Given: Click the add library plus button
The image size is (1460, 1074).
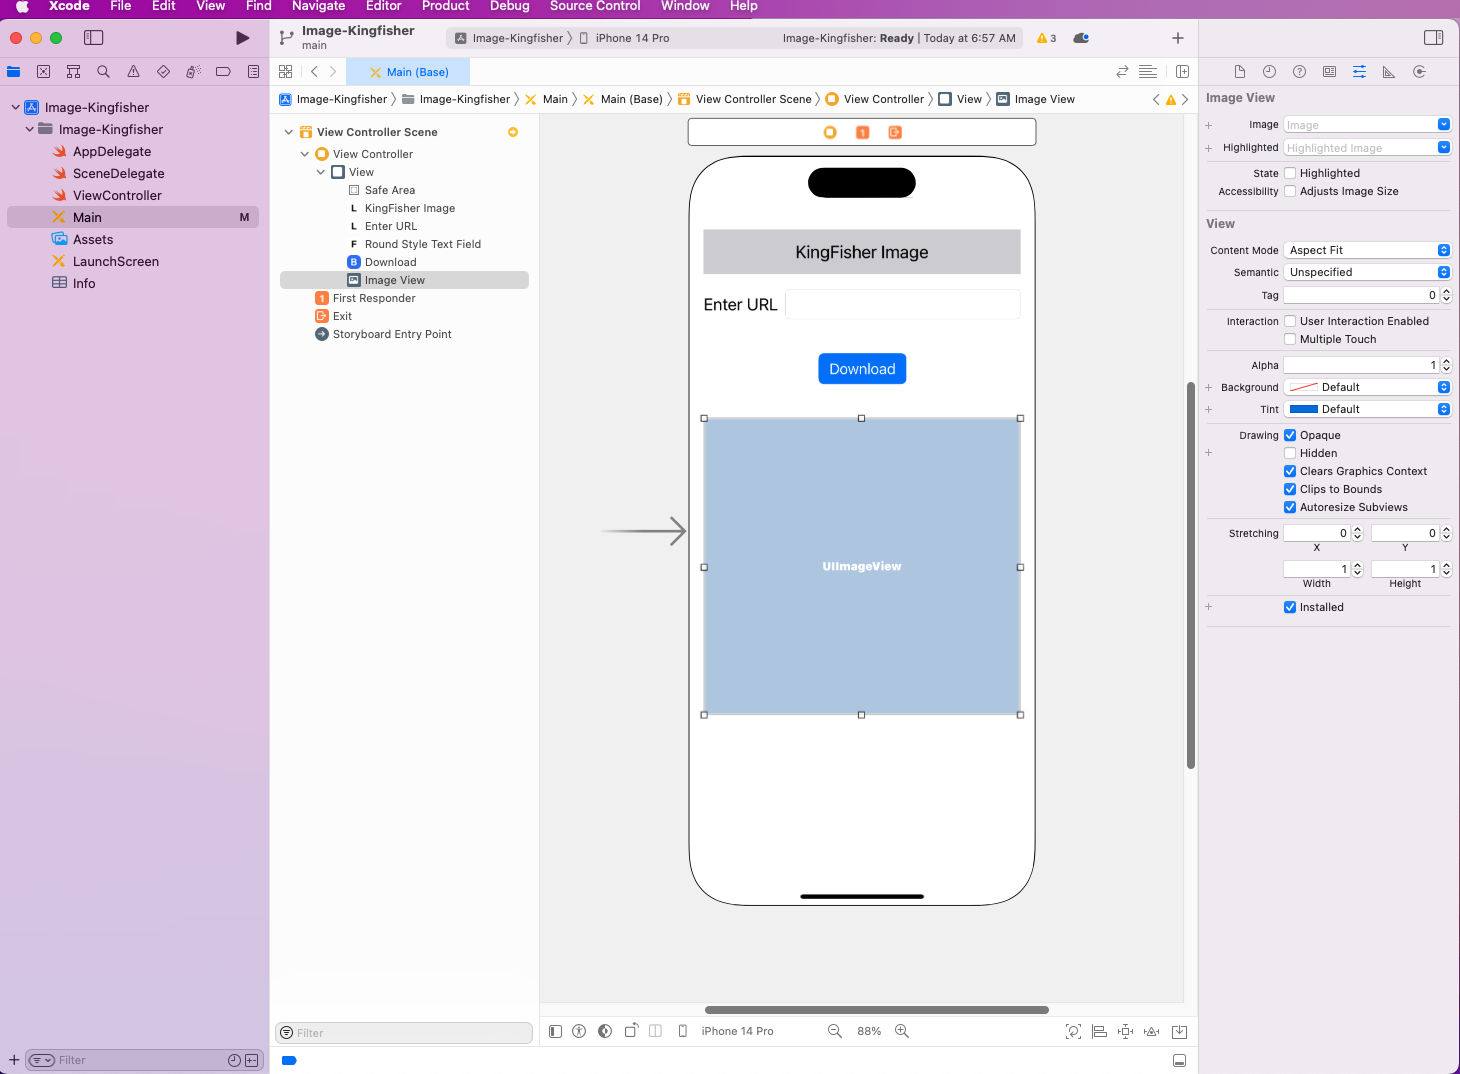Looking at the screenshot, I should pos(1178,38).
